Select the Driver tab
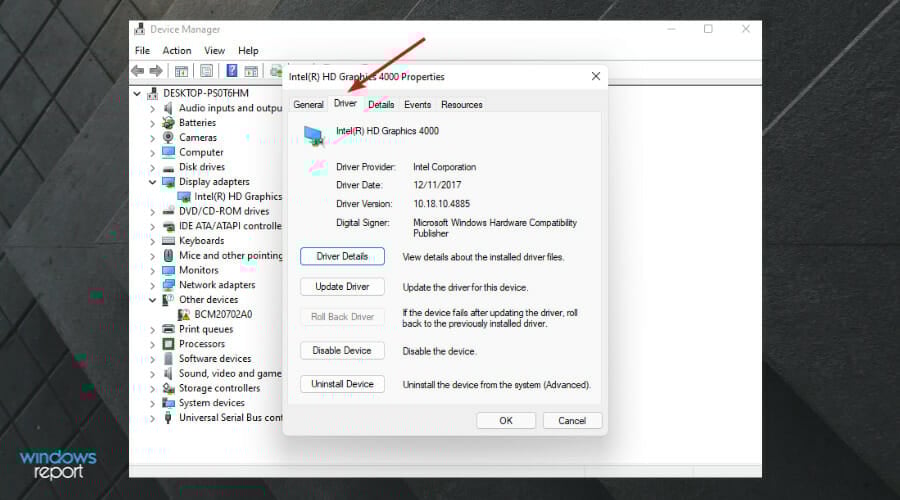 (345, 103)
